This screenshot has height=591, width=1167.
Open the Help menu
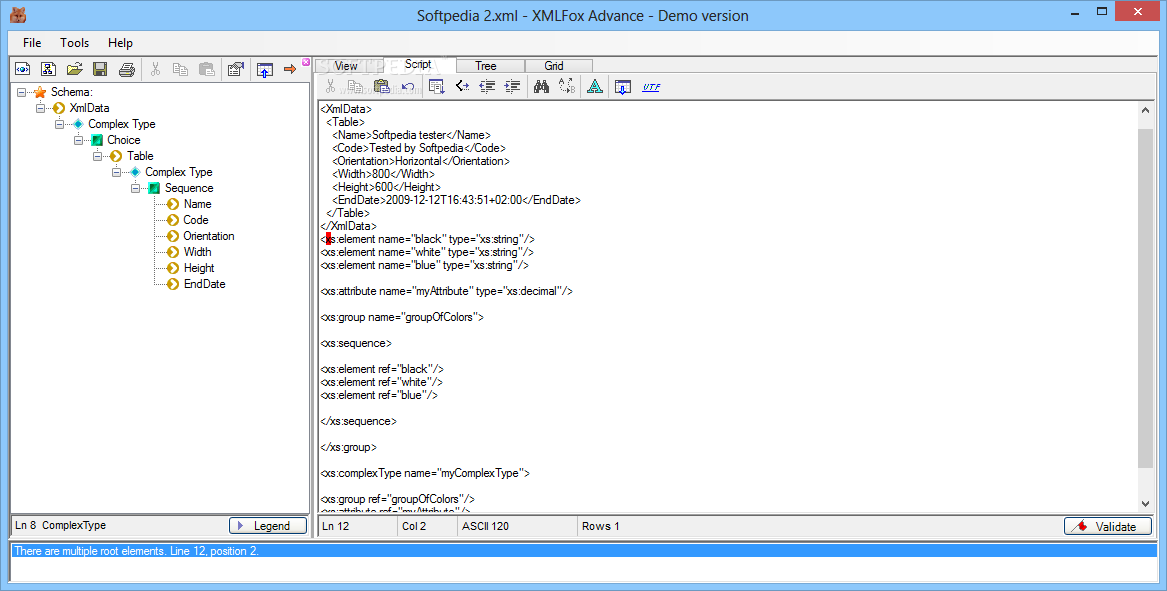[120, 42]
